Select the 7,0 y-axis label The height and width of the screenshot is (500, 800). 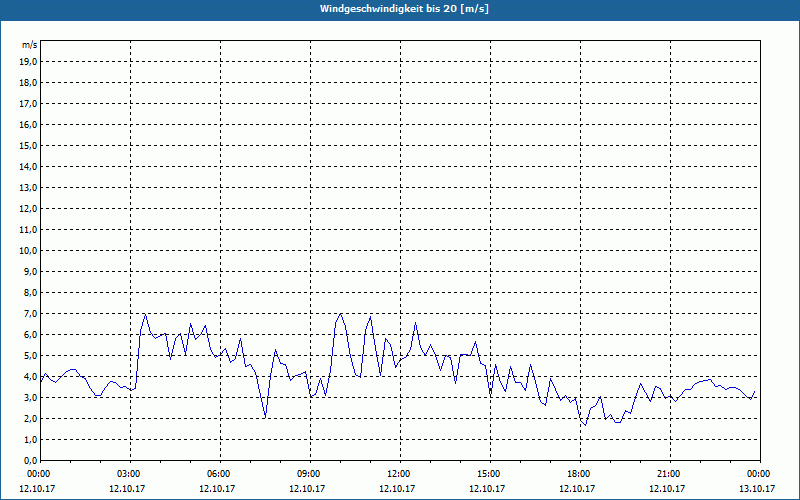click(x=30, y=314)
